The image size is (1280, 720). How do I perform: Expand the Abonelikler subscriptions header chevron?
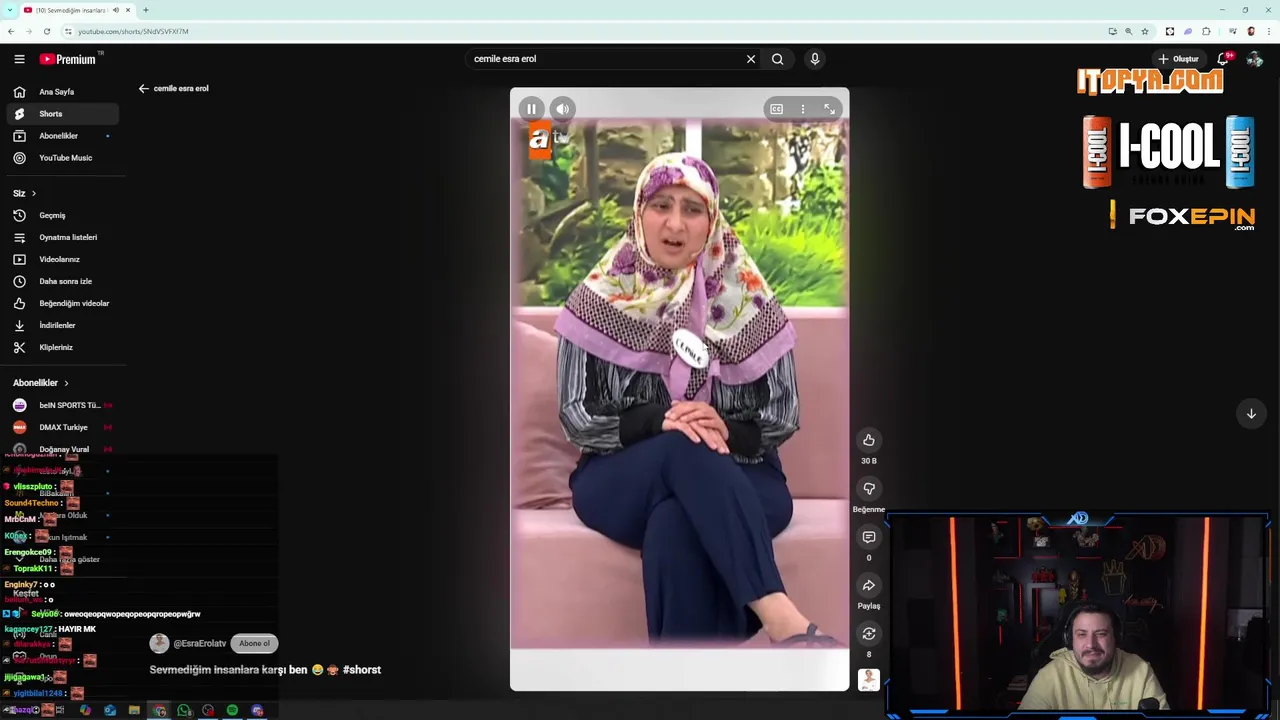[66, 383]
